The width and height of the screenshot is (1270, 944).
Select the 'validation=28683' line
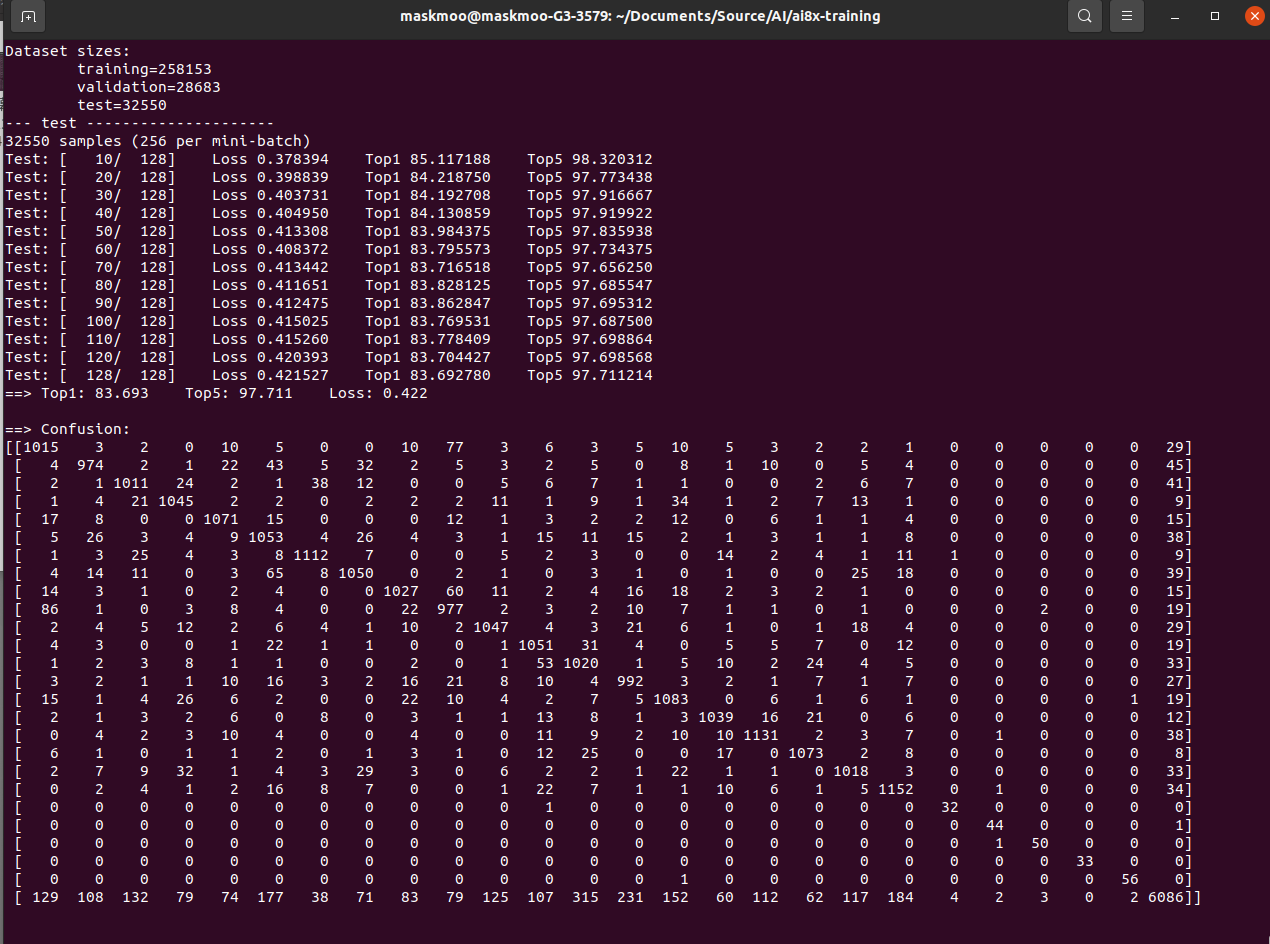(149, 87)
